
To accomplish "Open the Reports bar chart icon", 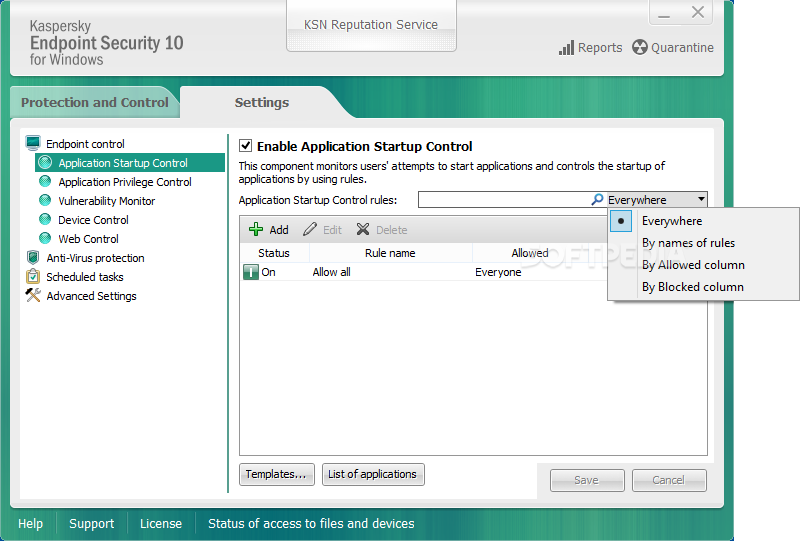I will click(x=566, y=48).
